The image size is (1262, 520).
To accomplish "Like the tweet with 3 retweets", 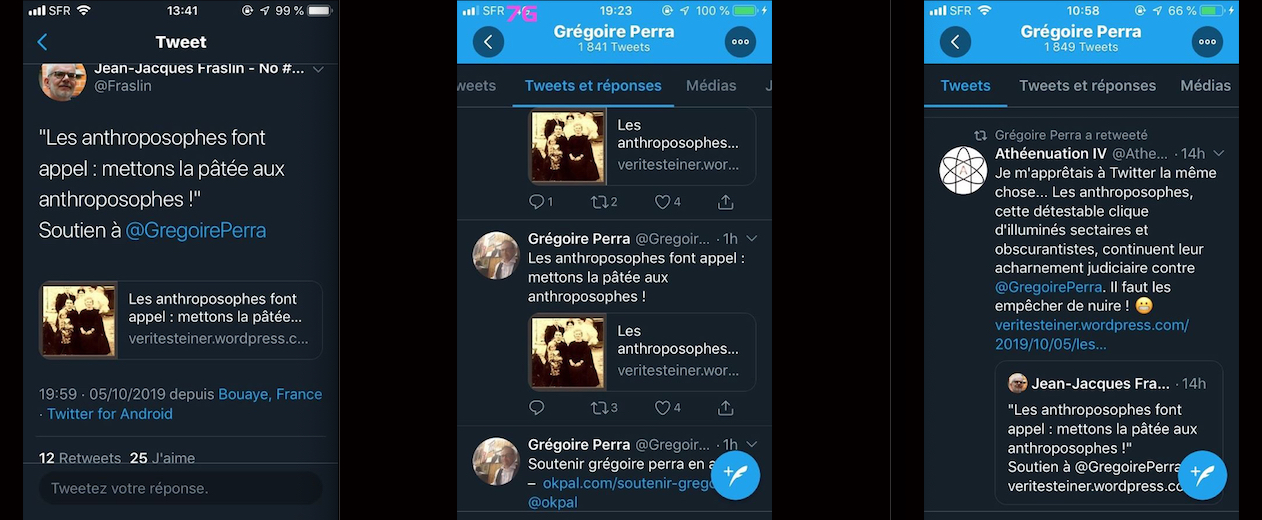I will (x=667, y=407).
